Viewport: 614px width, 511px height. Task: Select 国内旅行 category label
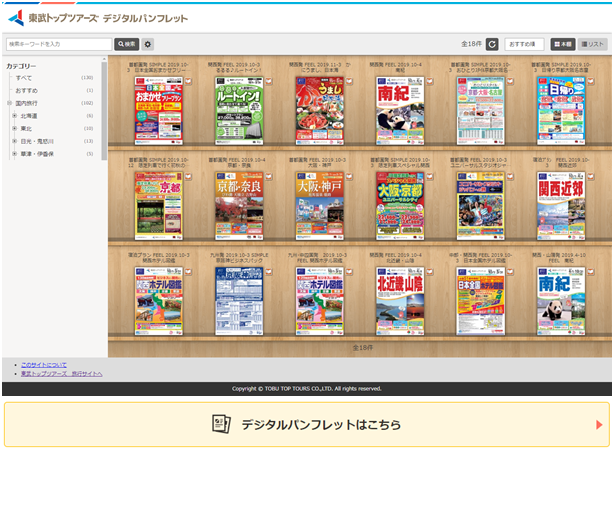pyautogui.click(x=27, y=103)
